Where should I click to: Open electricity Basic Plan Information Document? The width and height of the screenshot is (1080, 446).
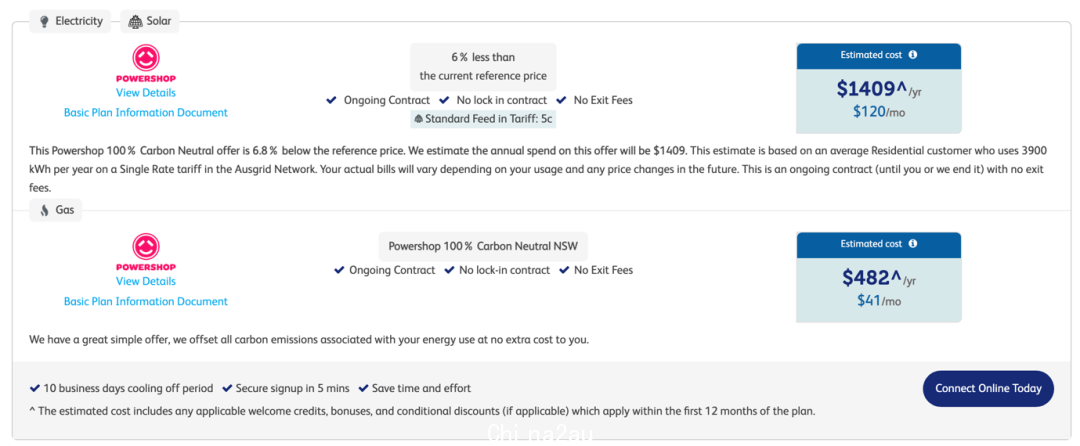pos(146,113)
